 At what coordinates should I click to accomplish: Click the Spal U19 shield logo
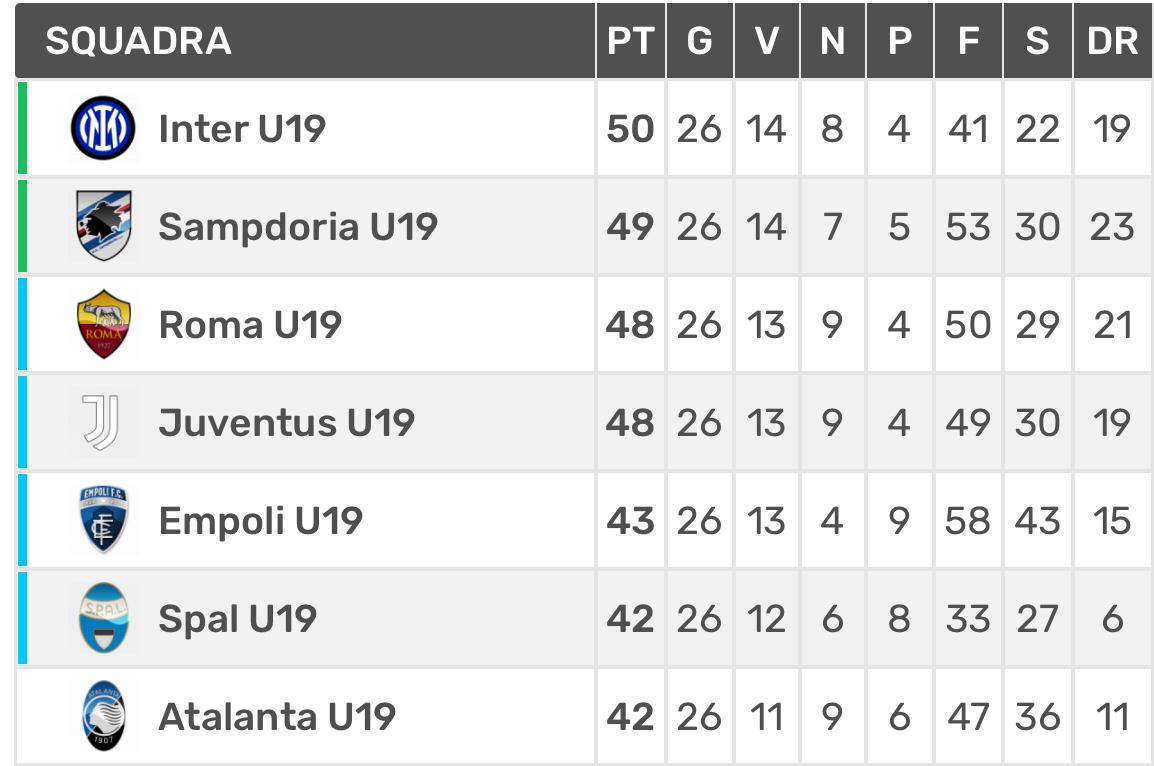coord(104,617)
